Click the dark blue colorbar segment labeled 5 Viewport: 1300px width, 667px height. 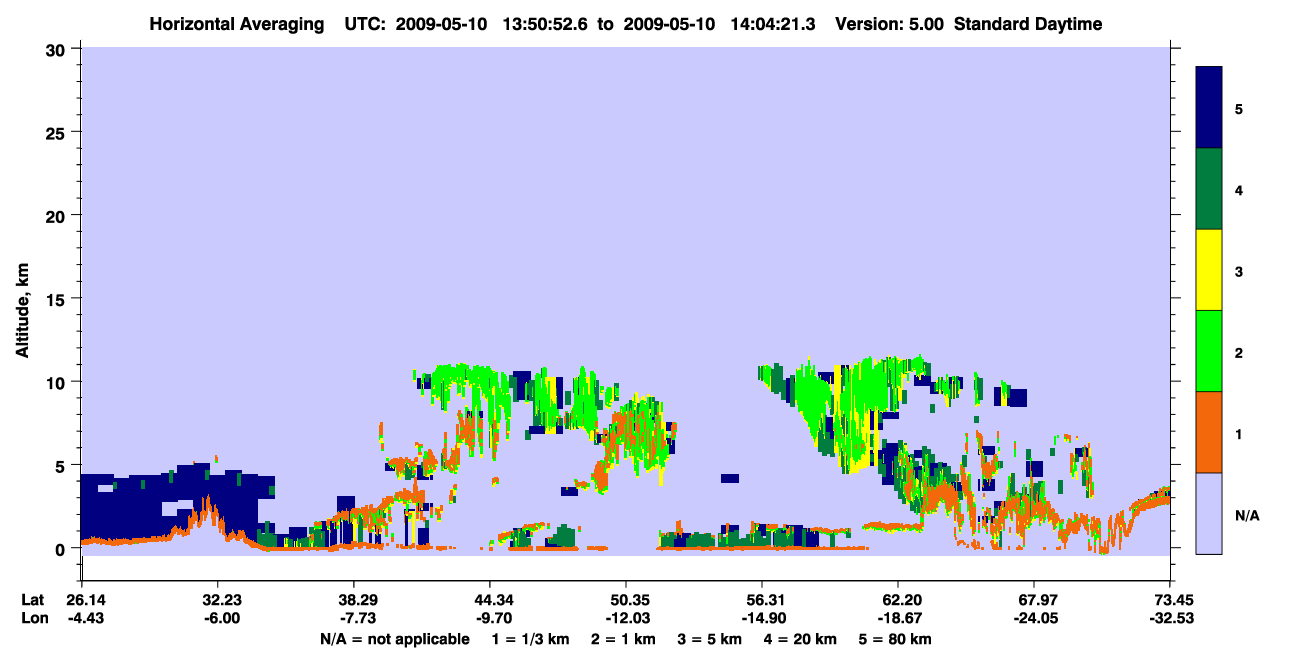coord(1209,108)
